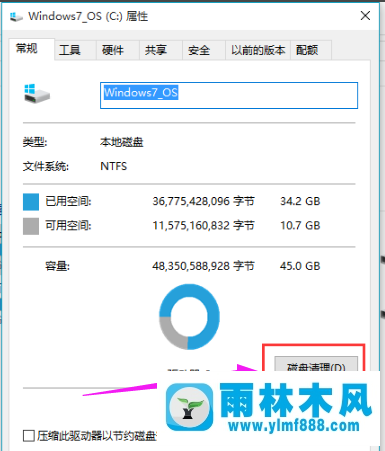Click the NTFS file system value
Screen dimensions: 385x451
(x=114, y=166)
